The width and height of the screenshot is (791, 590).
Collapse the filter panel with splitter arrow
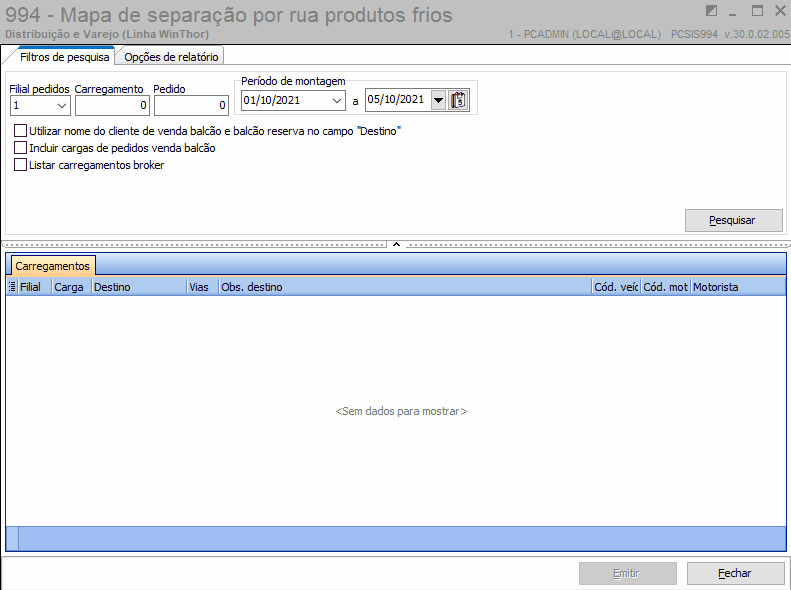[397, 245]
